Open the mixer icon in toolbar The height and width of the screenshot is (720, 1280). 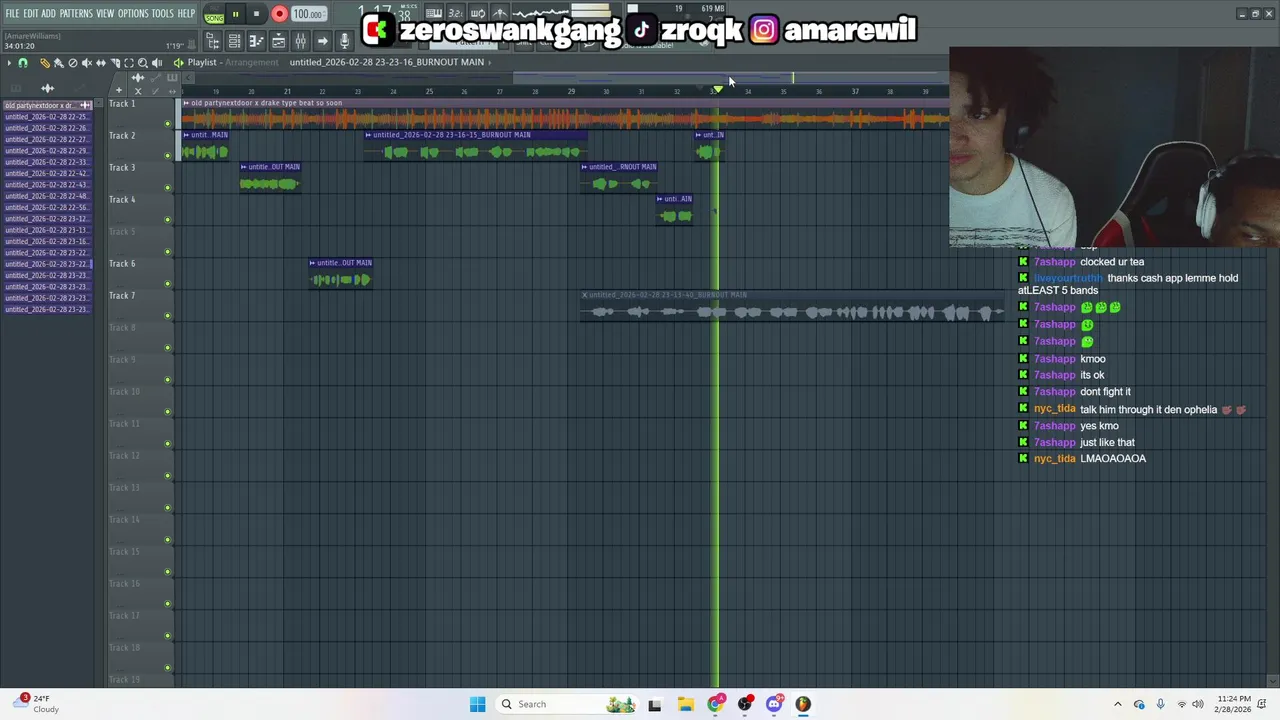pyautogui.click(x=300, y=41)
